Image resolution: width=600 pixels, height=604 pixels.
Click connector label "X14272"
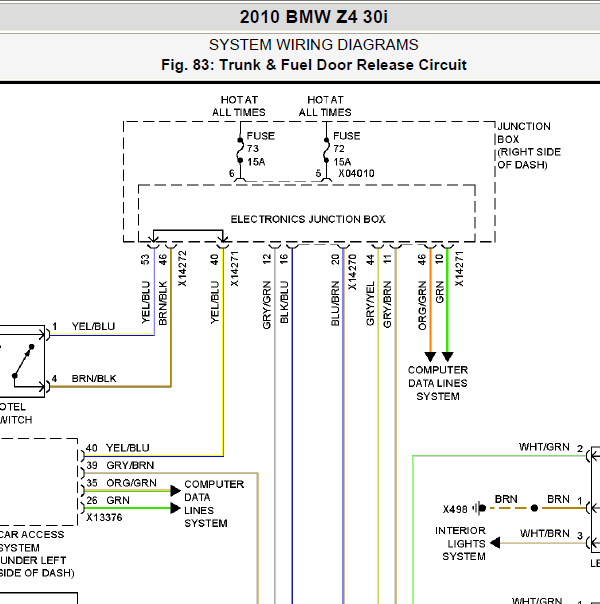183,268
